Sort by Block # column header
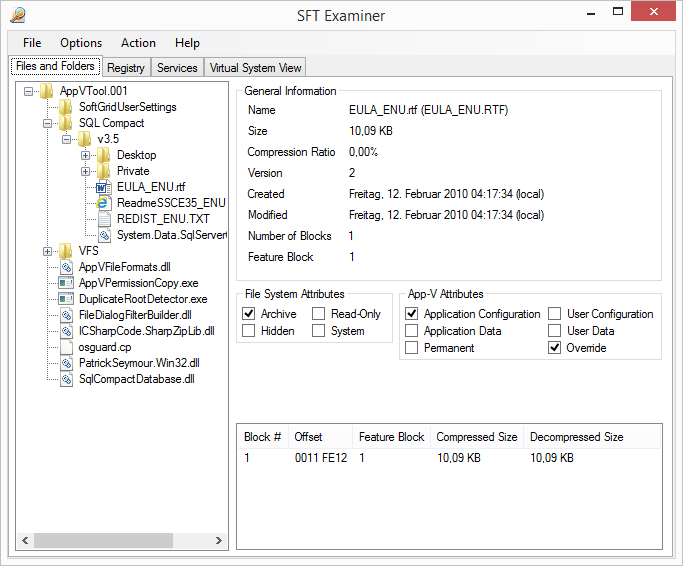Viewport: 683px width, 566px height. coord(262,437)
